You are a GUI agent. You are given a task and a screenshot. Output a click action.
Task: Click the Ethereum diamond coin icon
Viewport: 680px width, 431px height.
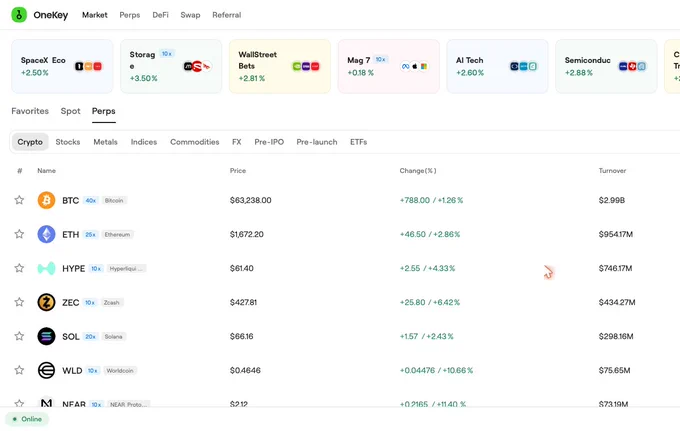point(46,234)
